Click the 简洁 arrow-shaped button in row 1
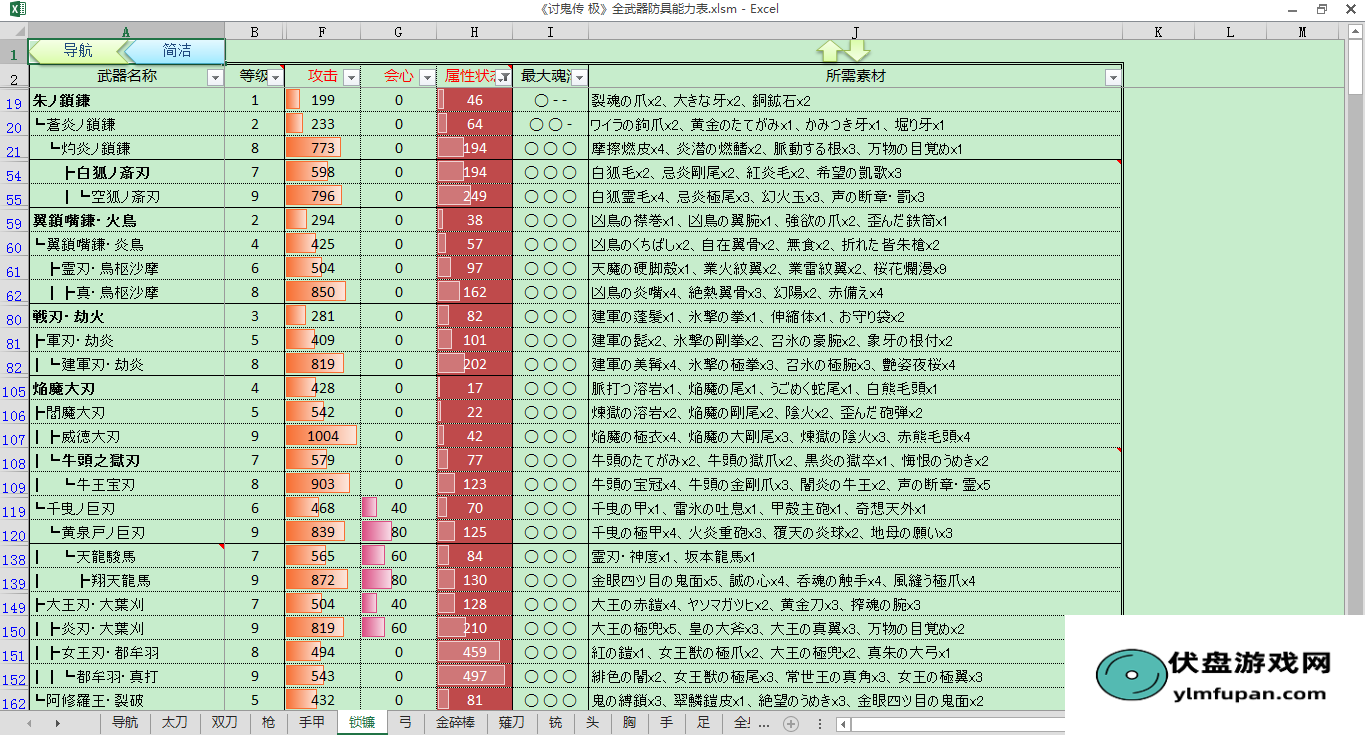Screen dimensions: 1365x735 175,51
